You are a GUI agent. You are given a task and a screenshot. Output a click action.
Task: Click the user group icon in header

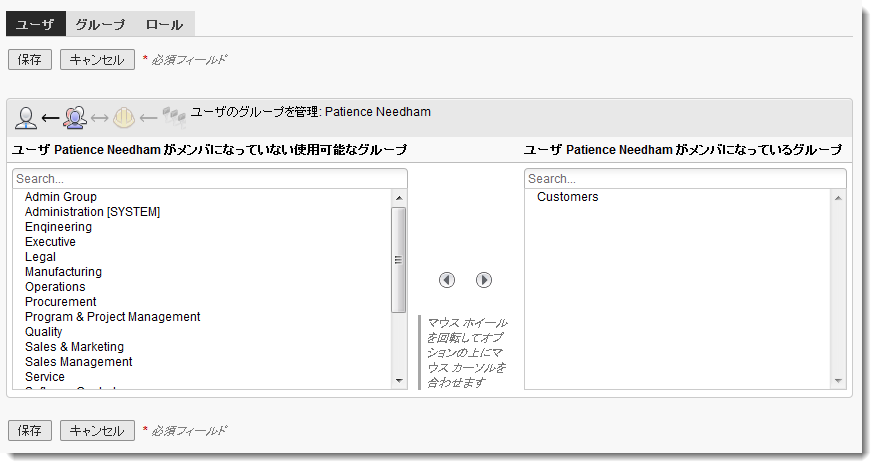[75, 118]
